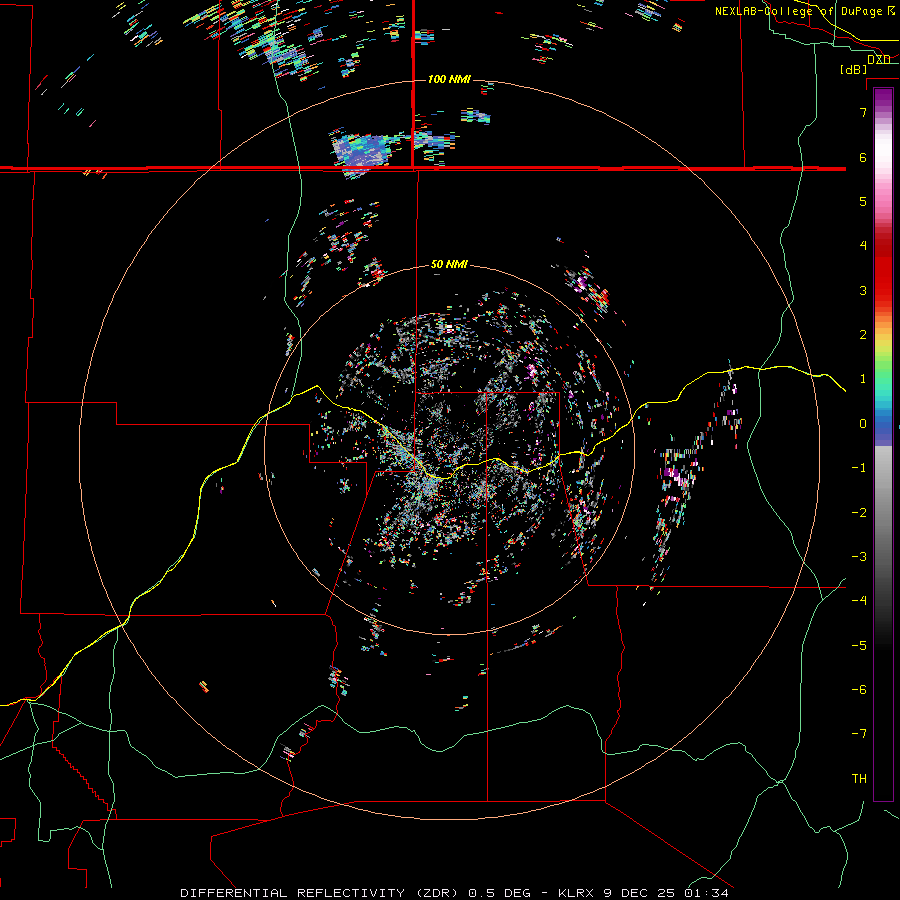Screen dimensions: 900x900
Task: Click the -4 tick label on color scale
Action: 859,601
